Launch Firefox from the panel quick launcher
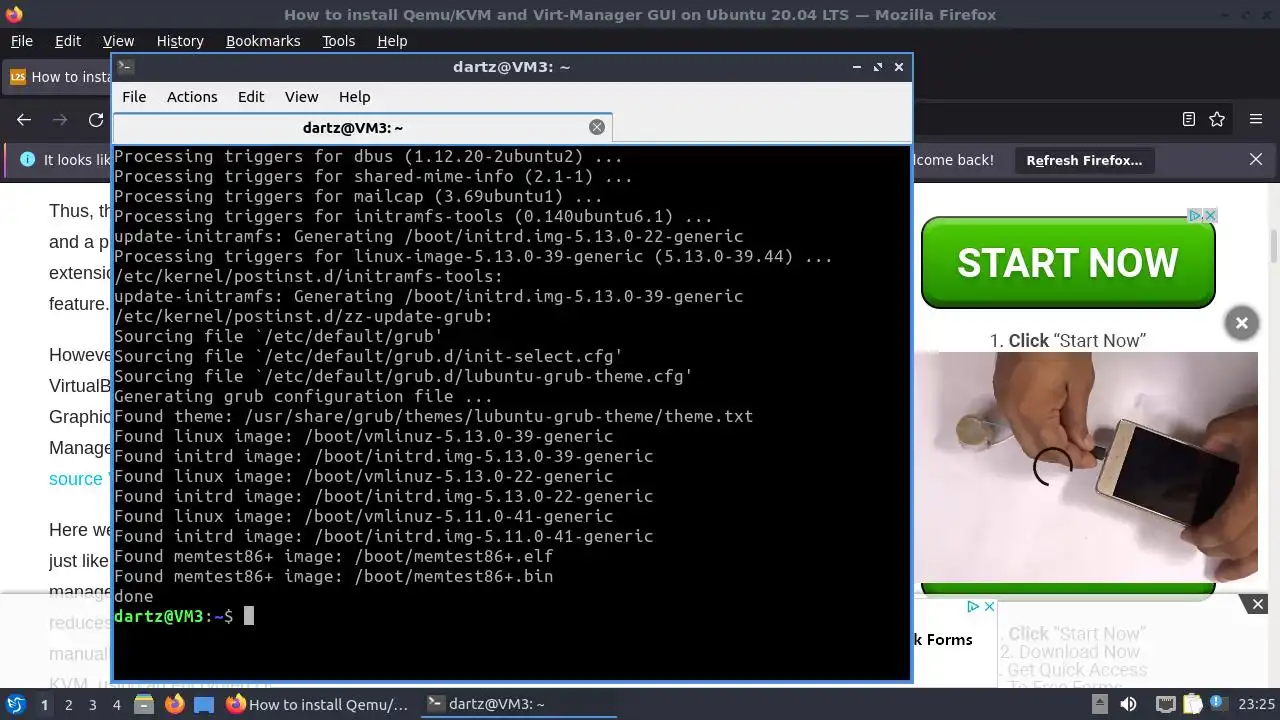The image size is (1280, 720). click(174, 704)
